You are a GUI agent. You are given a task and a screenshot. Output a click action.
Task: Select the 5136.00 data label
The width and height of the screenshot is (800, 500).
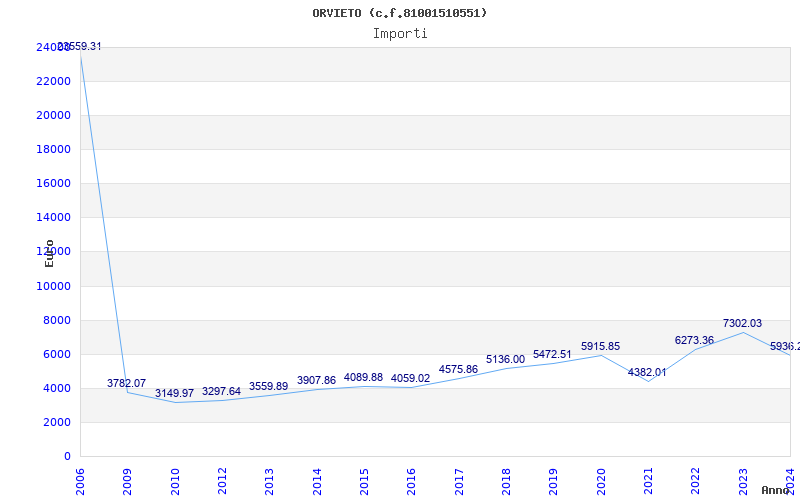(x=505, y=360)
